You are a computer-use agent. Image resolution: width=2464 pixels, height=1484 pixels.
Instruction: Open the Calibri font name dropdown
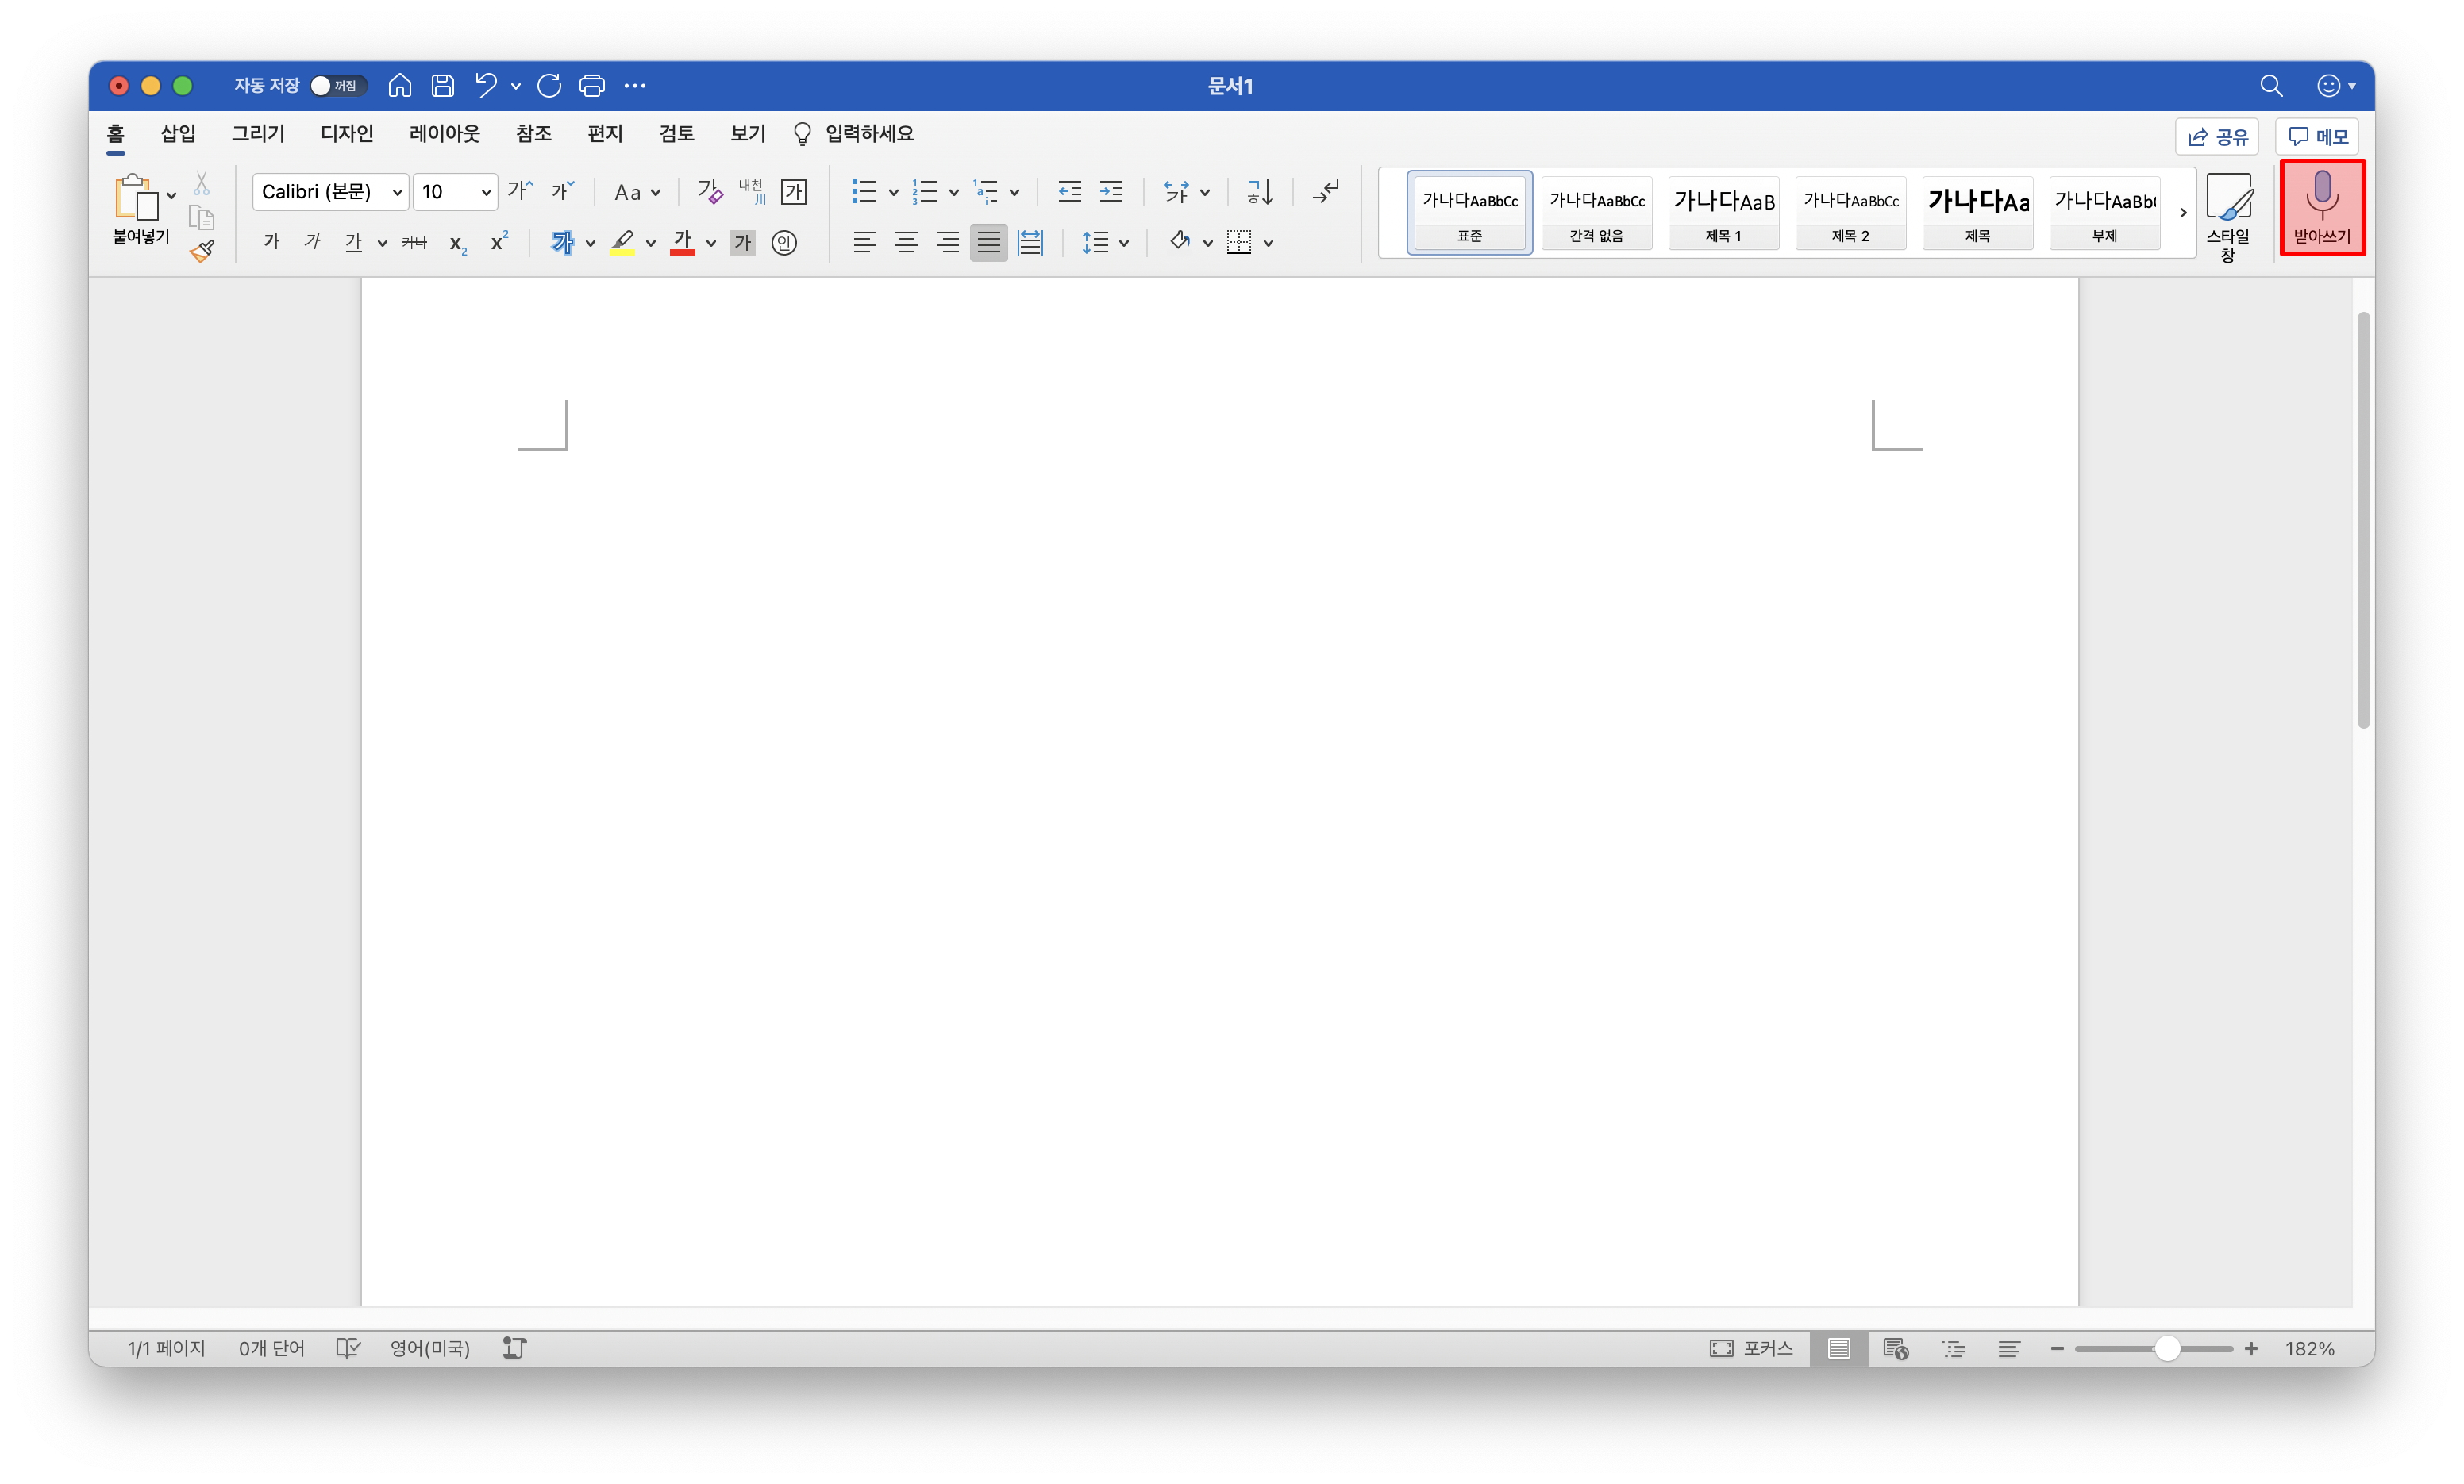tap(396, 192)
